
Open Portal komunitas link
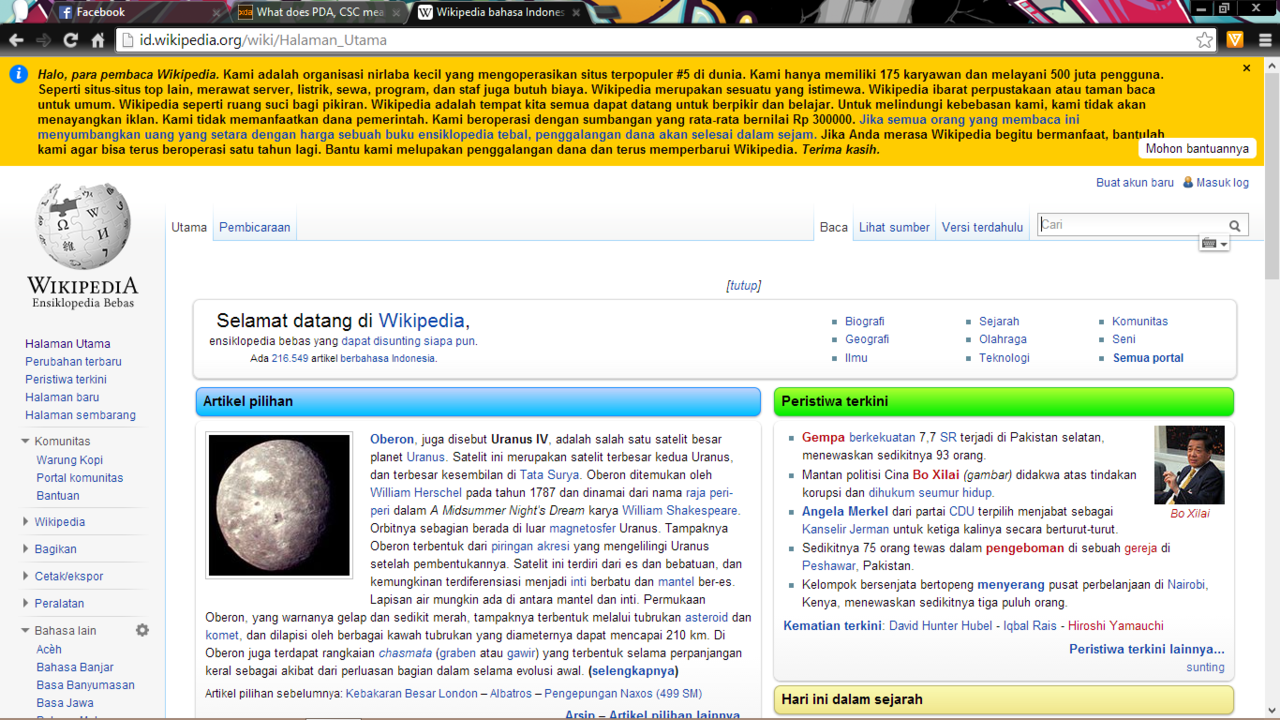tap(80, 478)
